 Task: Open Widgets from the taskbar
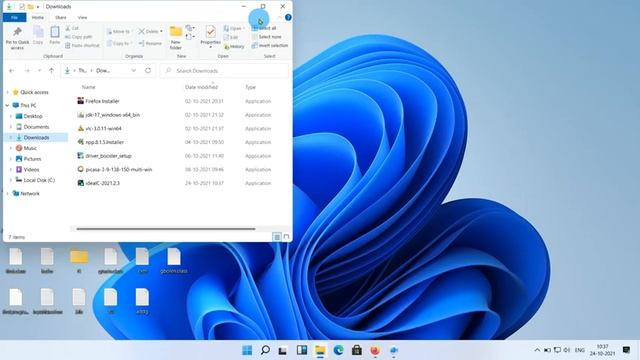coord(302,350)
